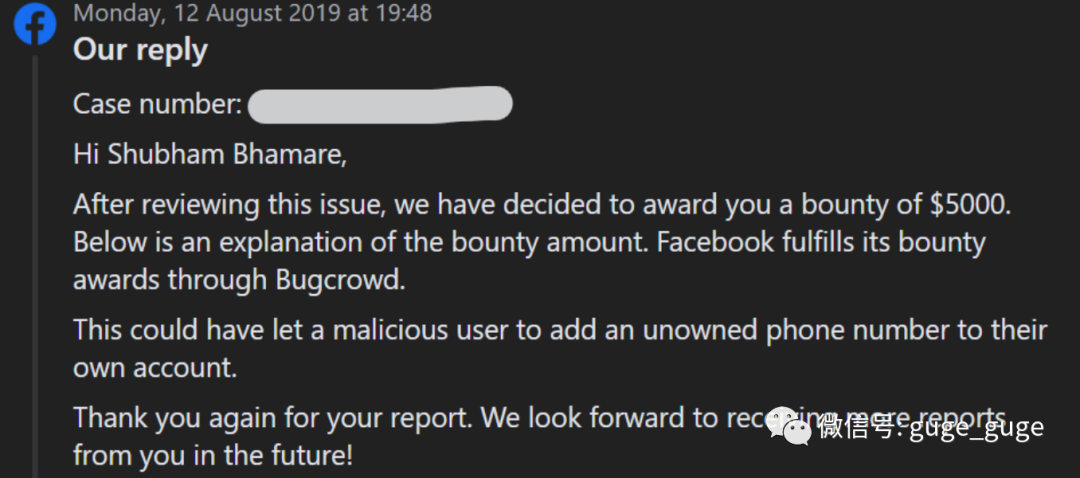Click the words "own account."
This screenshot has height=478, width=1080.
click(x=155, y=368)
